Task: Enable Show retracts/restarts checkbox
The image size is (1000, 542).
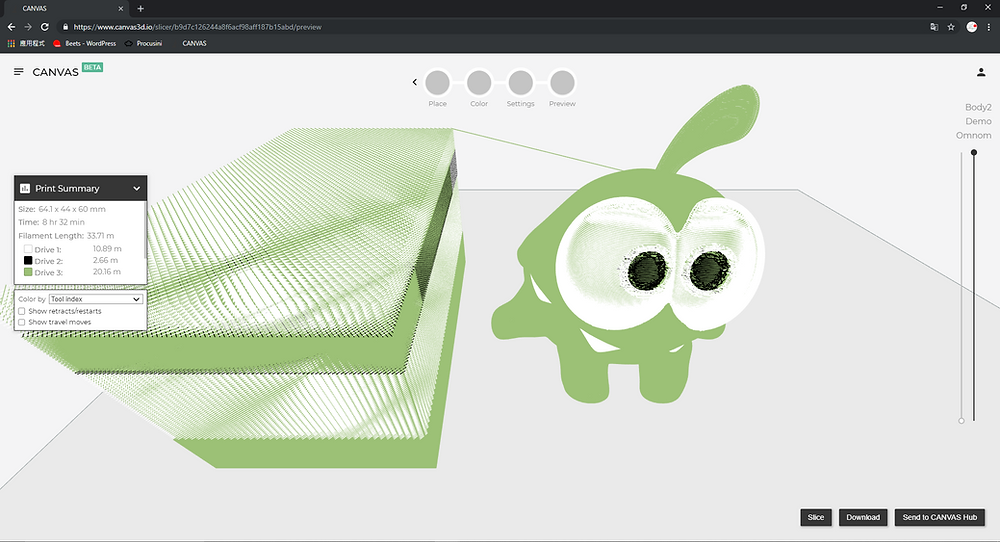Action: coord(22,311)
